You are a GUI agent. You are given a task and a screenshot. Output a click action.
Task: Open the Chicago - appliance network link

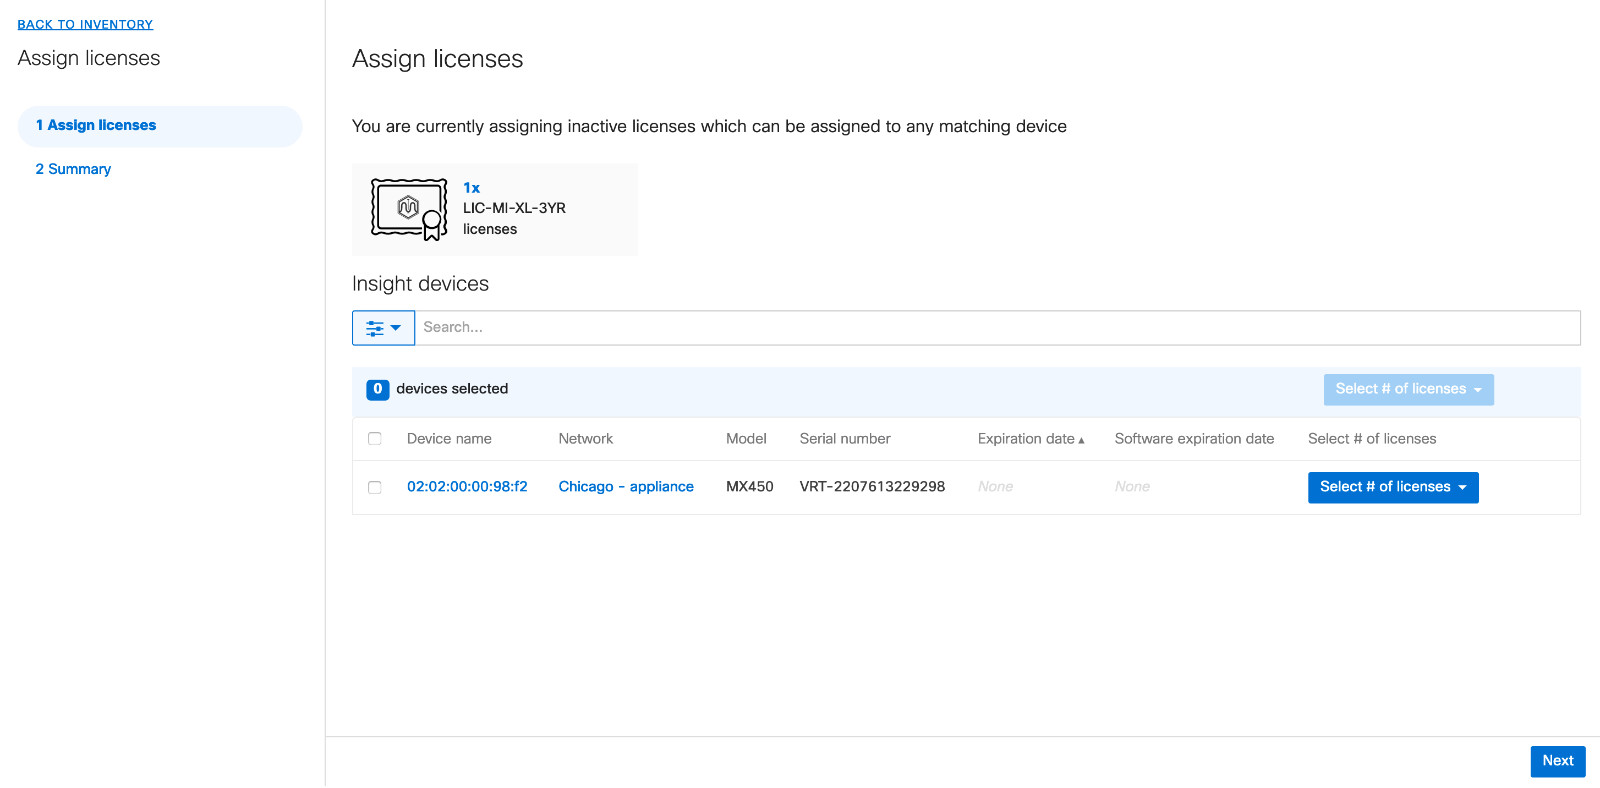coord(626,487)
